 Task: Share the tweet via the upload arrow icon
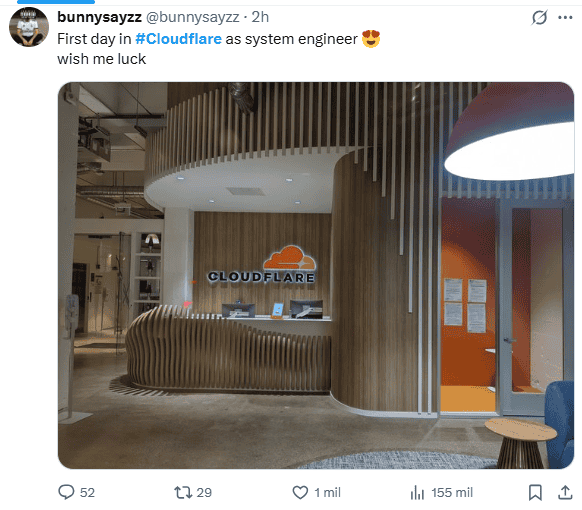pos(565,493)
